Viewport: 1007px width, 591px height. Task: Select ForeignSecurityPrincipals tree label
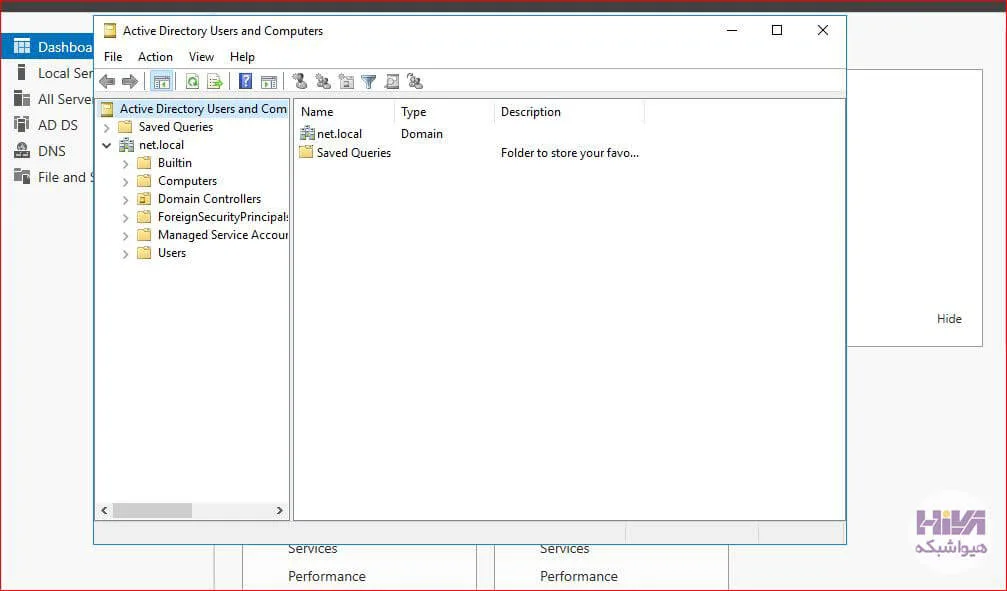[x=223, y=216]
